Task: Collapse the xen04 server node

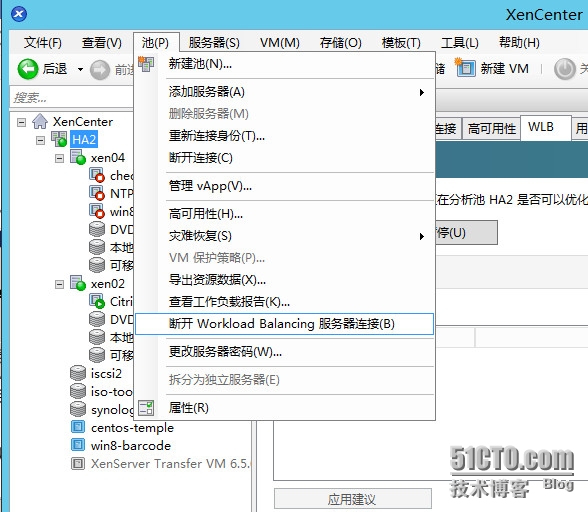Action: 59,158
